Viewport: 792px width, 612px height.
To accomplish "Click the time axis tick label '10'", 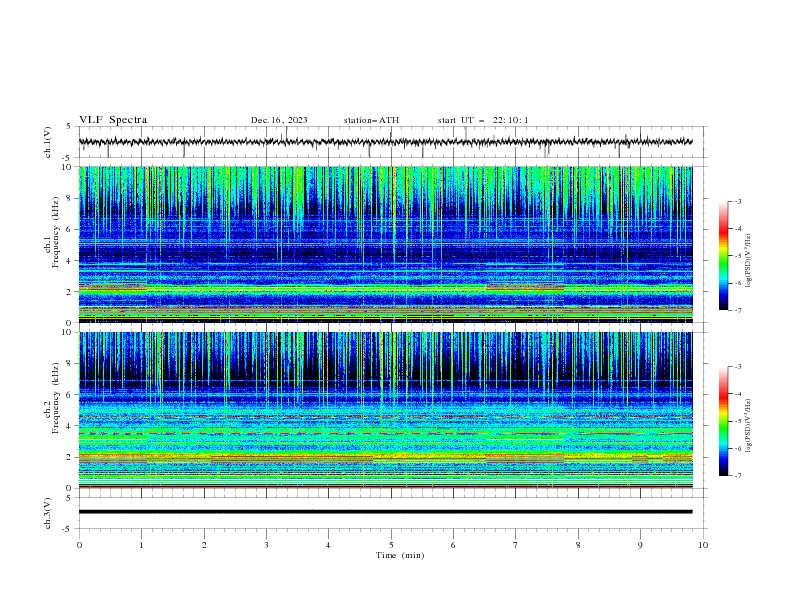I will pyautogui.click(x=703, y=545).
